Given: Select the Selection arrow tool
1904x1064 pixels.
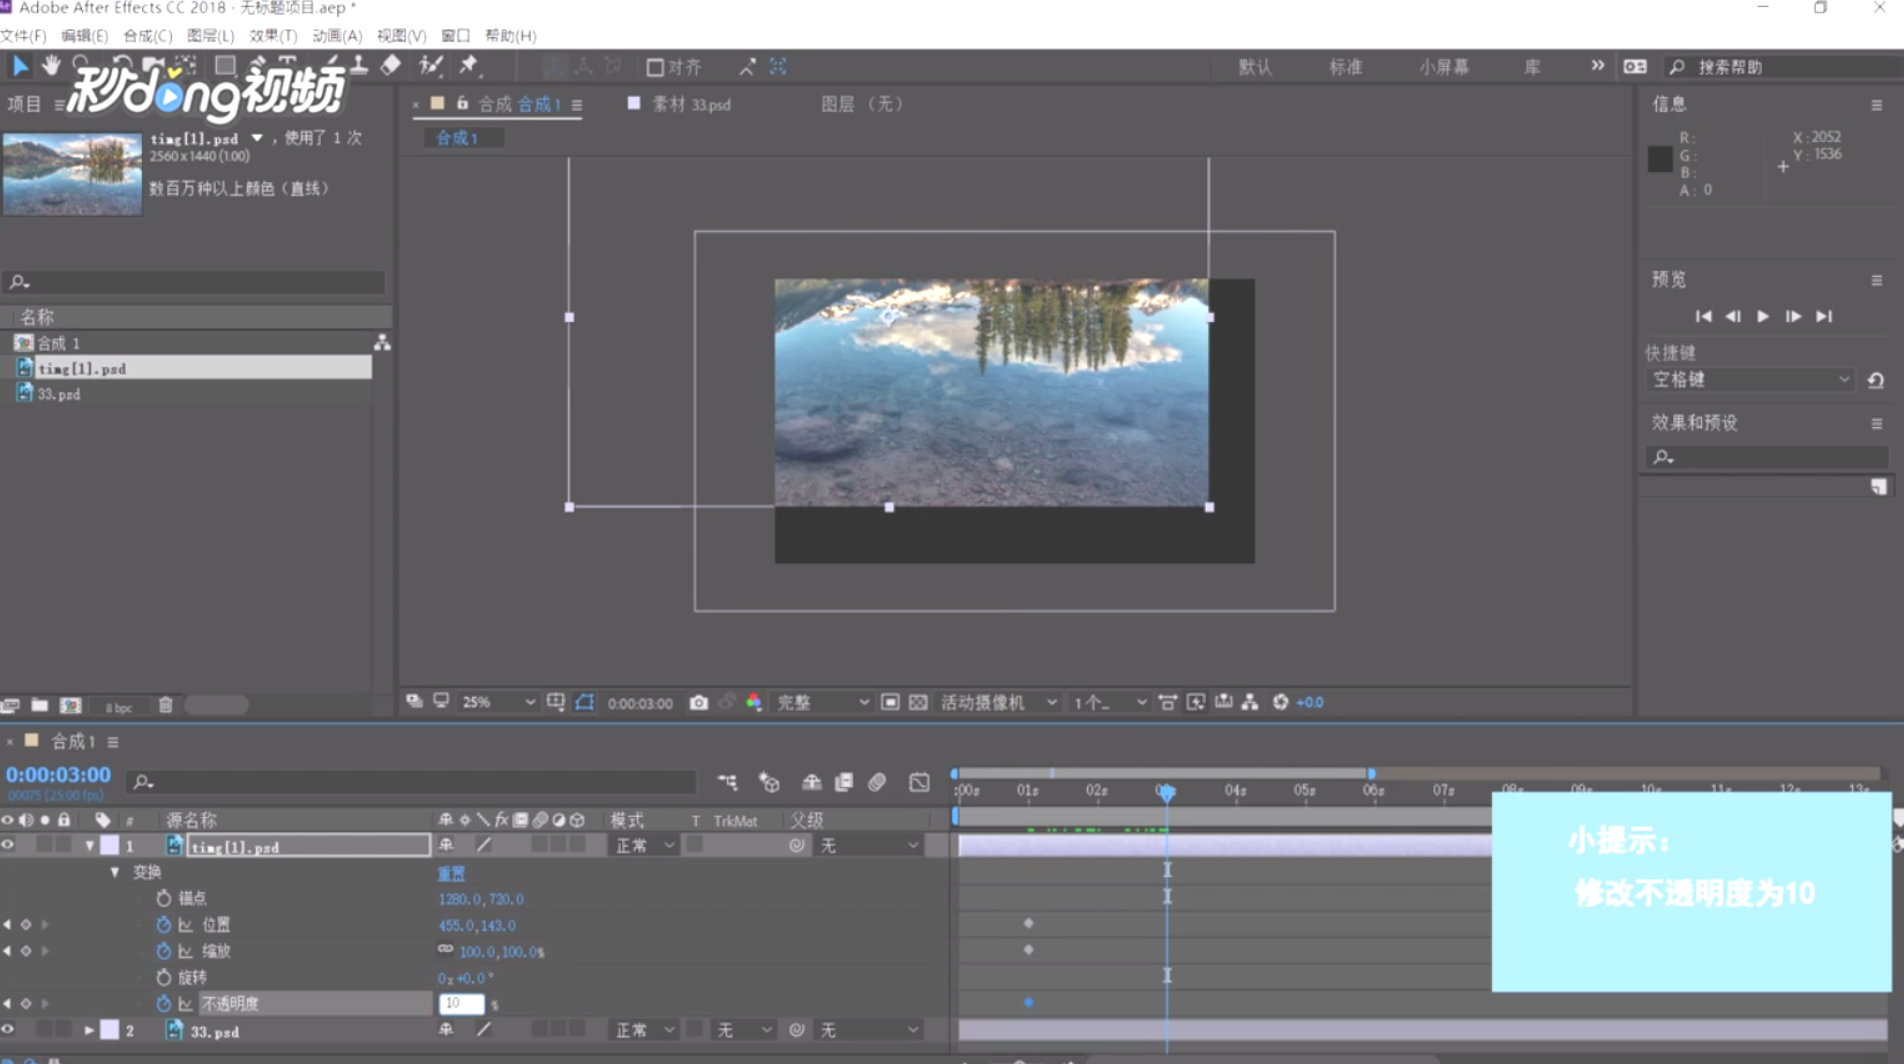Looking at the screenshot, I should [x=19, y=66].
